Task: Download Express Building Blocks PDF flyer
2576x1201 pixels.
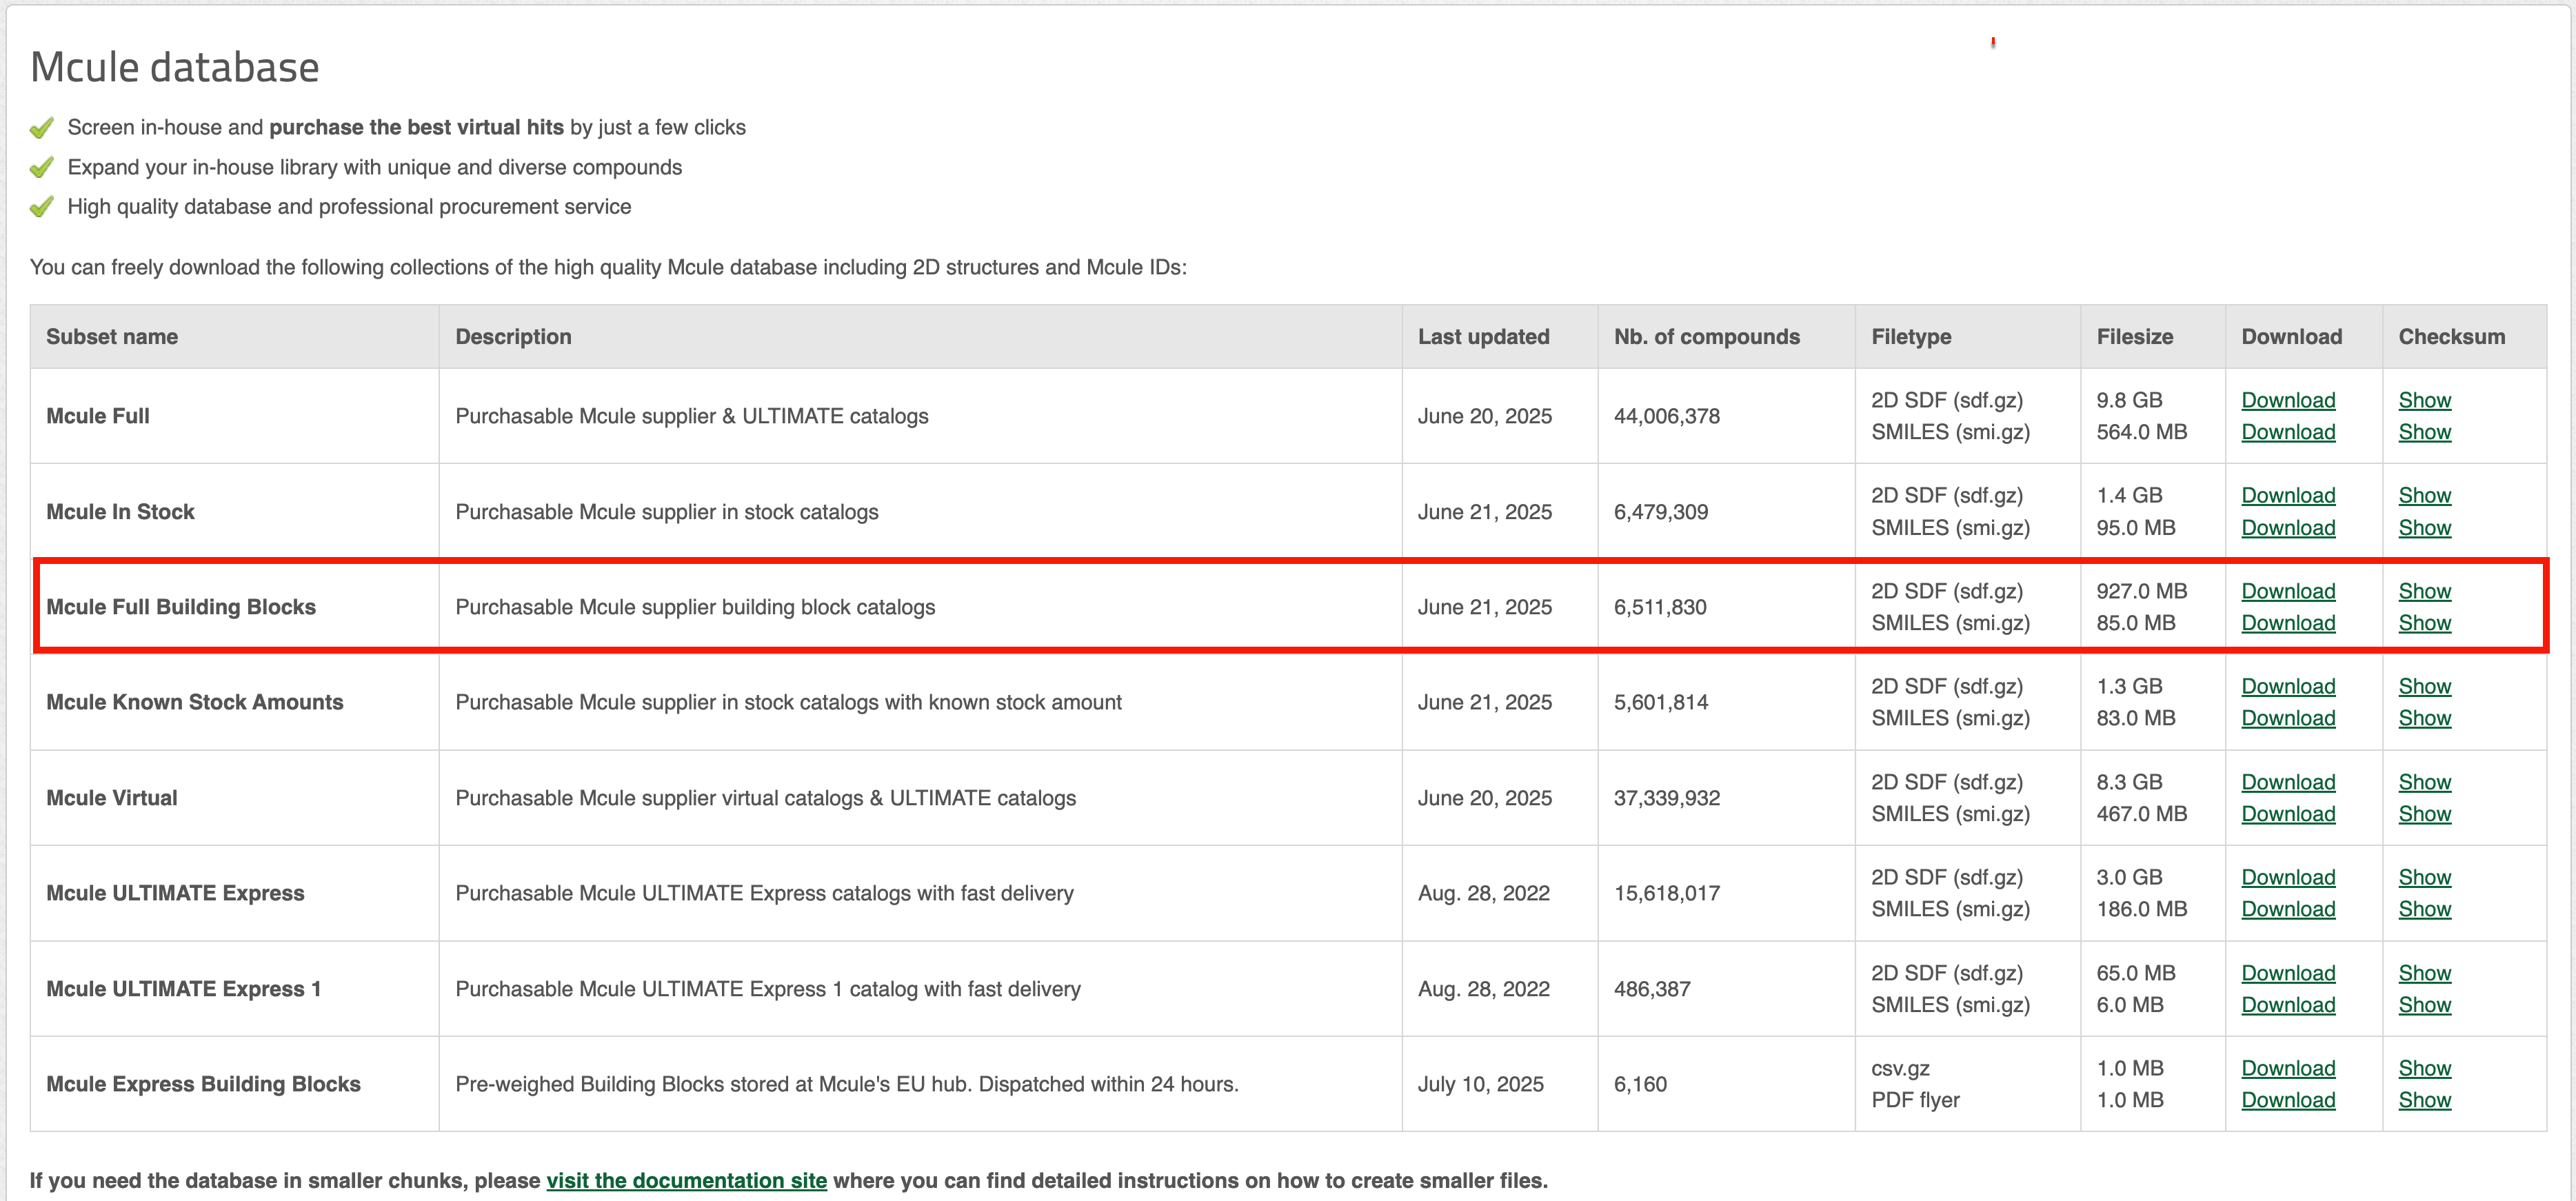Action: pyautogui.click(x=2288, y=1100)
